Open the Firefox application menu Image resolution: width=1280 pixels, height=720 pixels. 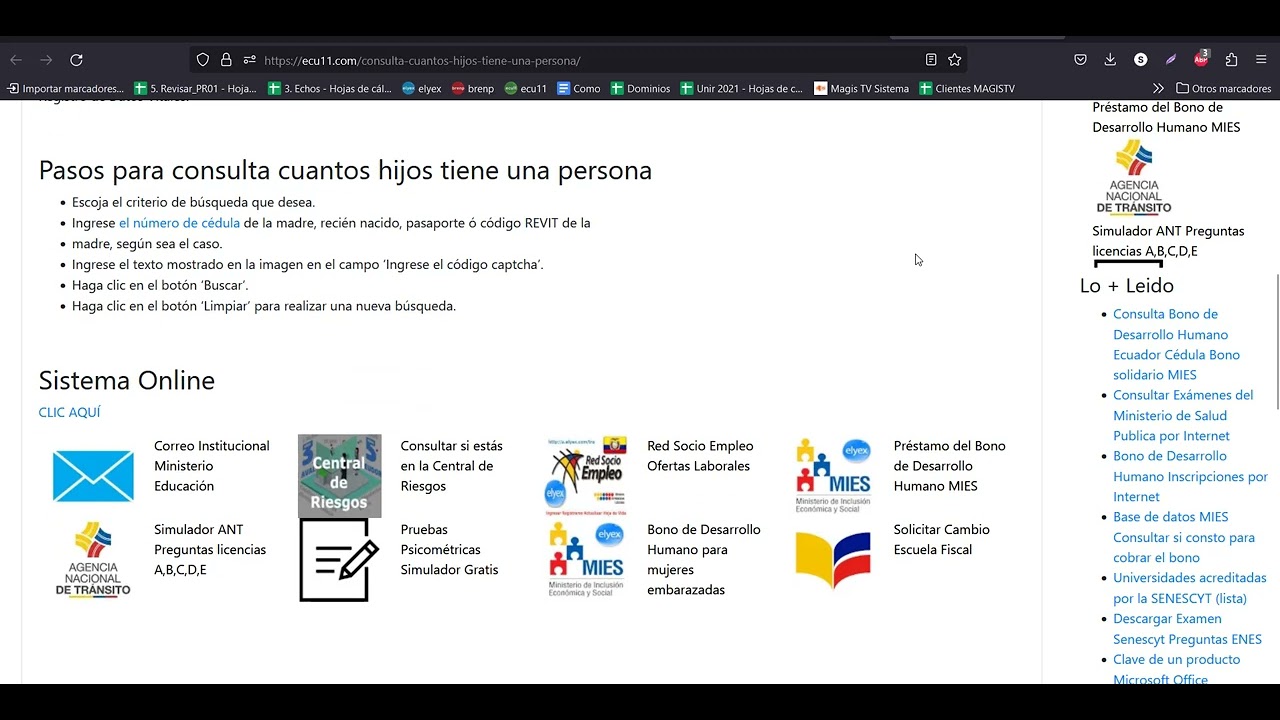click(1261, 59)
